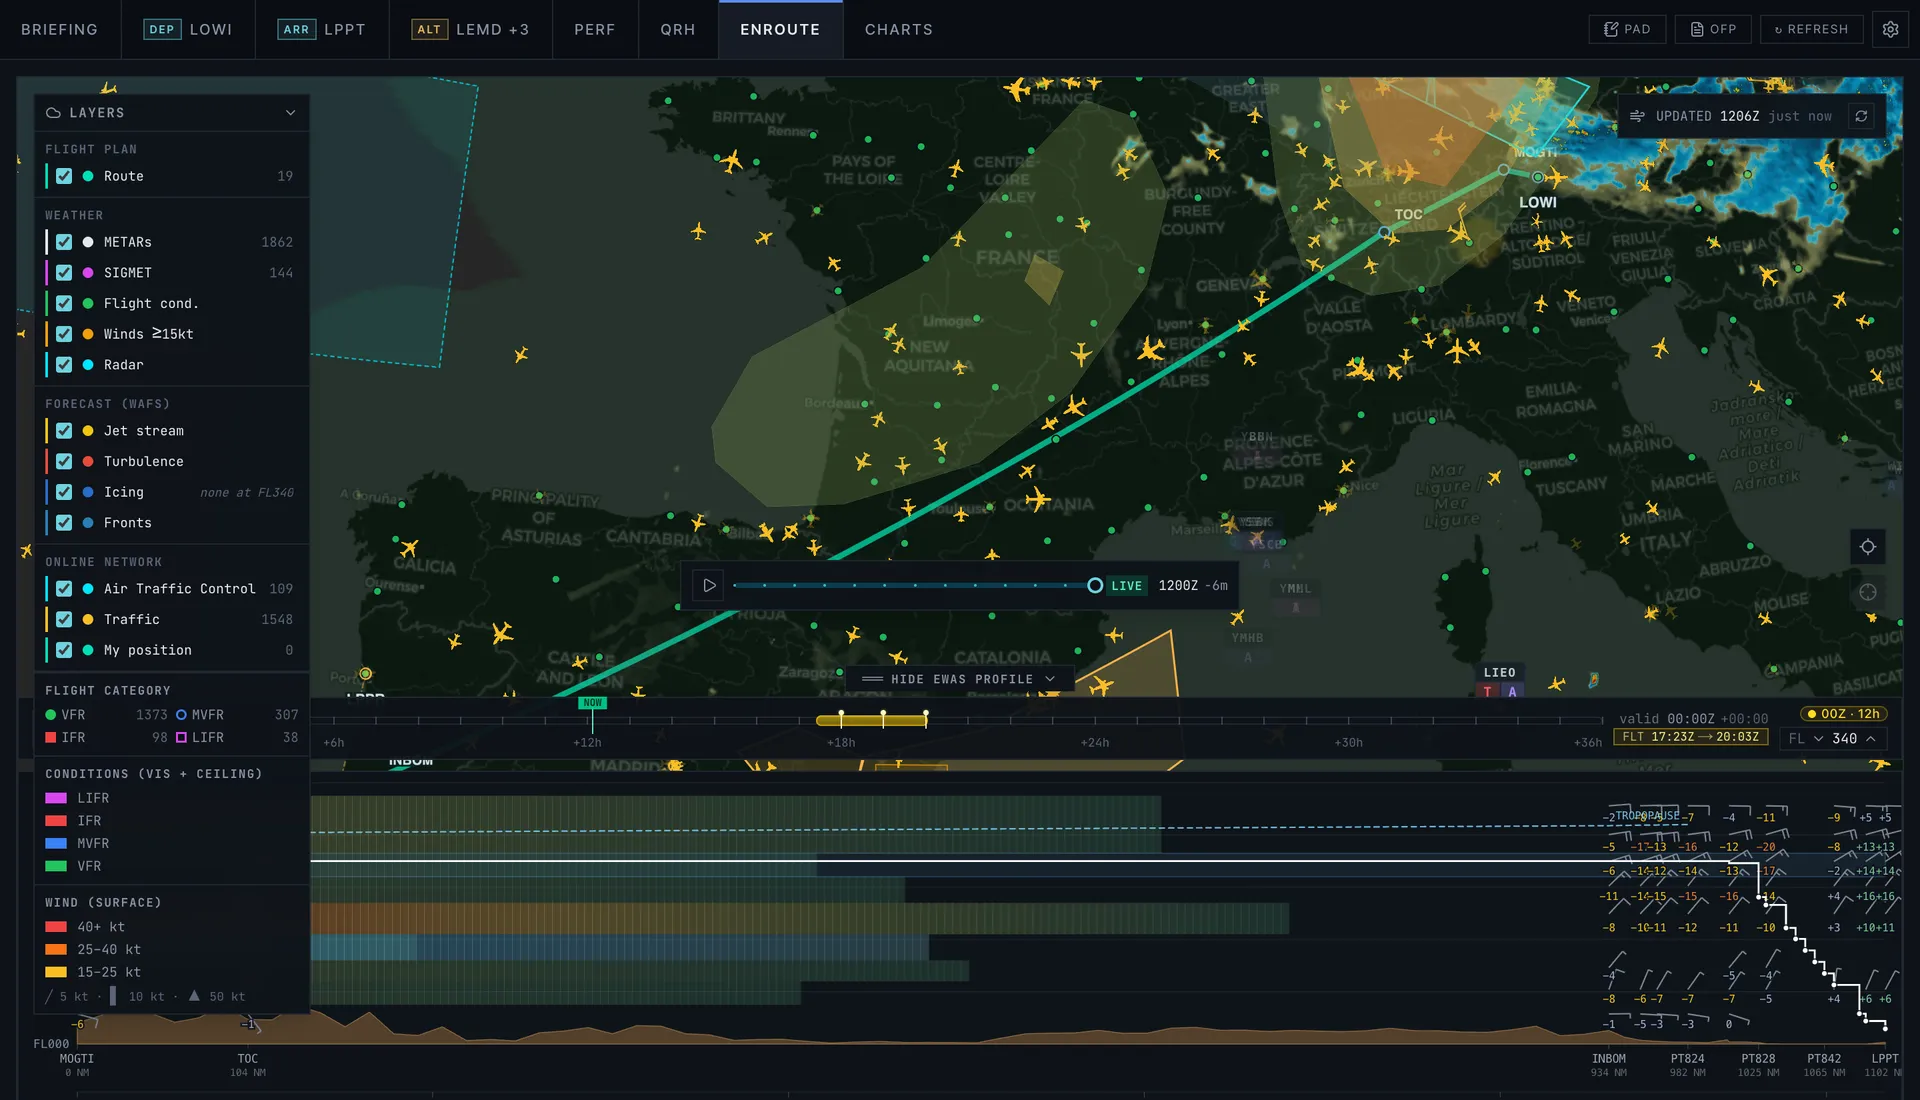
Task: Toggle the My position checkbox
Action: point(64,650)
